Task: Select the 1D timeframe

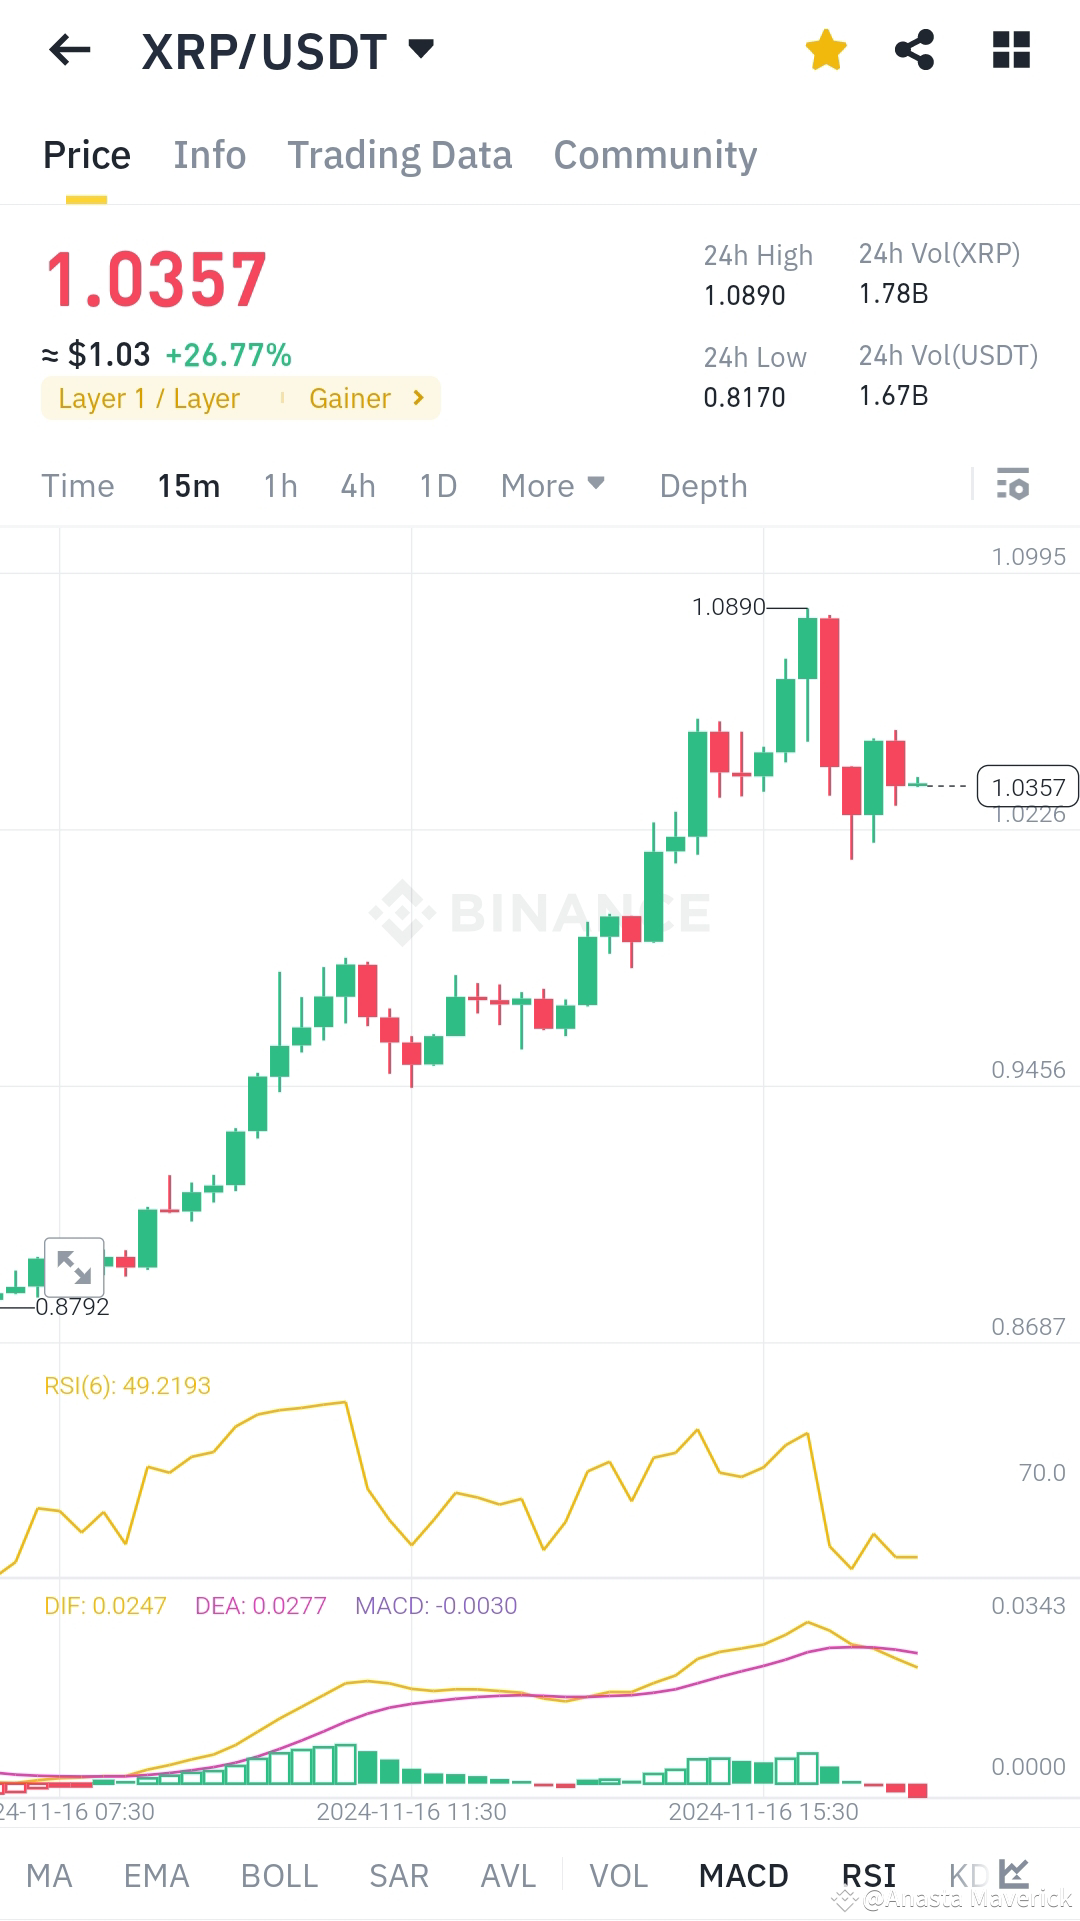Action: point(436,485)
